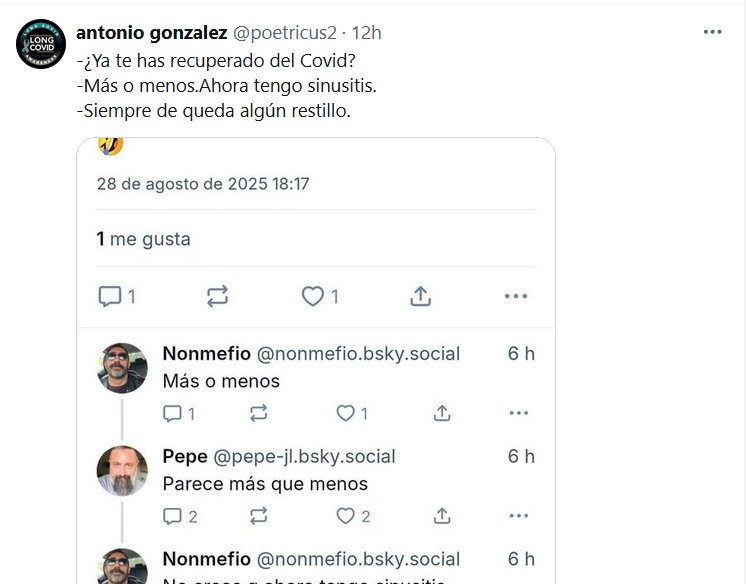Reply to Pepe's "Parece más que menos" comment
This screenshot has width=746, height=584.
pyautogui.click(x=173, y=516)
